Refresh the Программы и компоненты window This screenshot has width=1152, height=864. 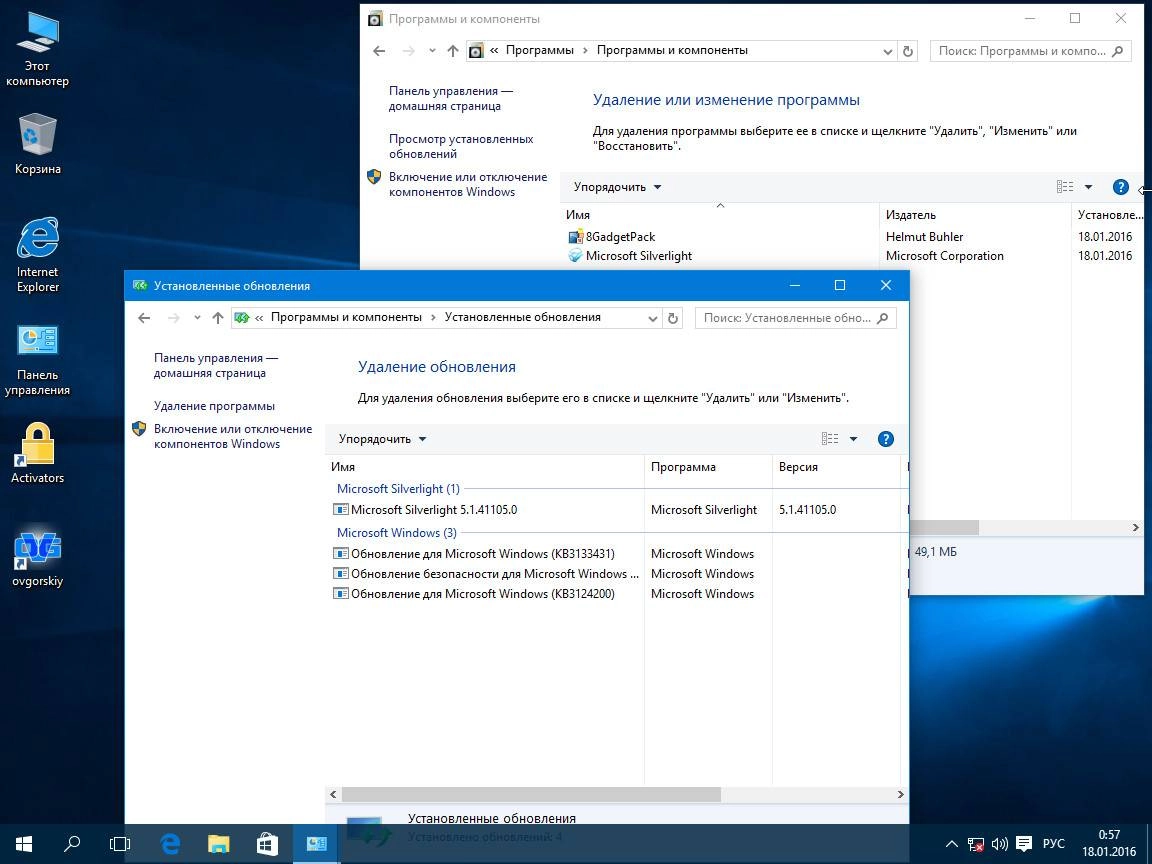(907, 51)
